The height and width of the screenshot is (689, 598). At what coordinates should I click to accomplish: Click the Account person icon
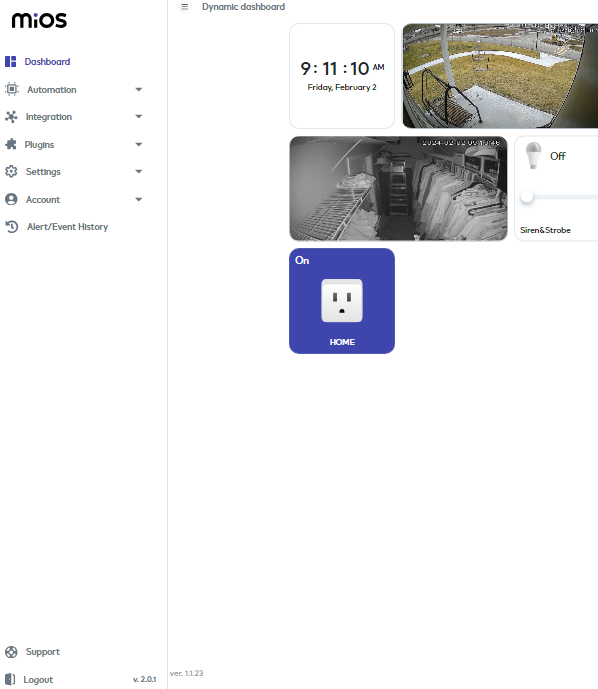(x=11, y=199)
